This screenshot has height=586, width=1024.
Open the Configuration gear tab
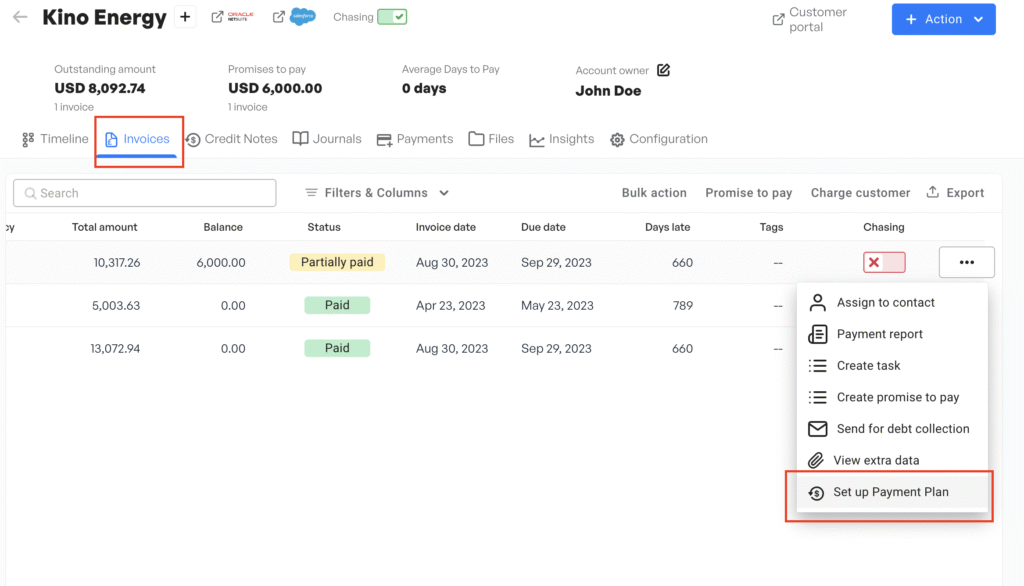(659, 139)
